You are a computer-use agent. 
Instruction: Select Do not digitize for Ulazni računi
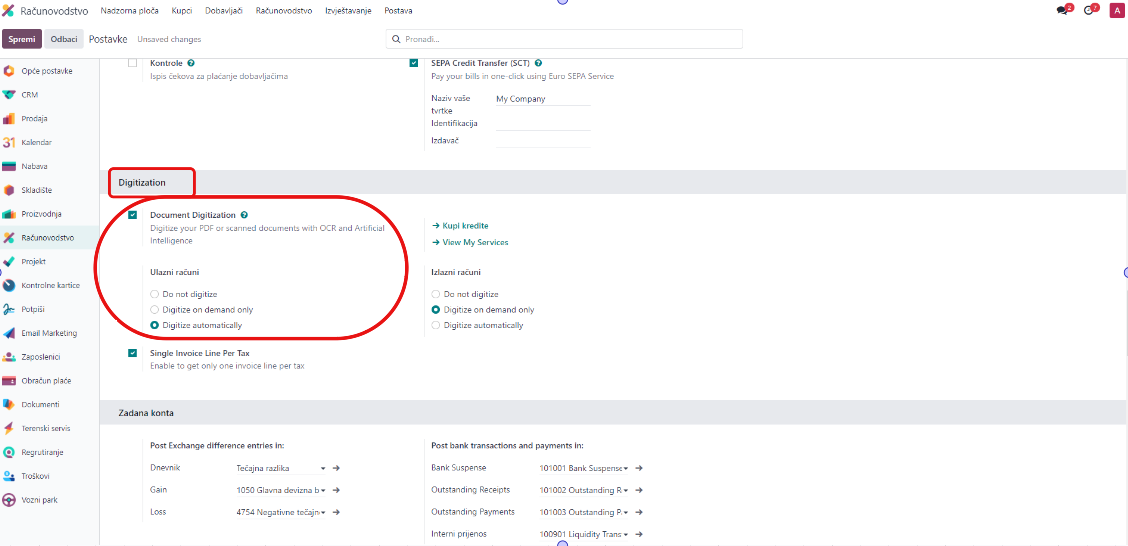pos(154,295)
